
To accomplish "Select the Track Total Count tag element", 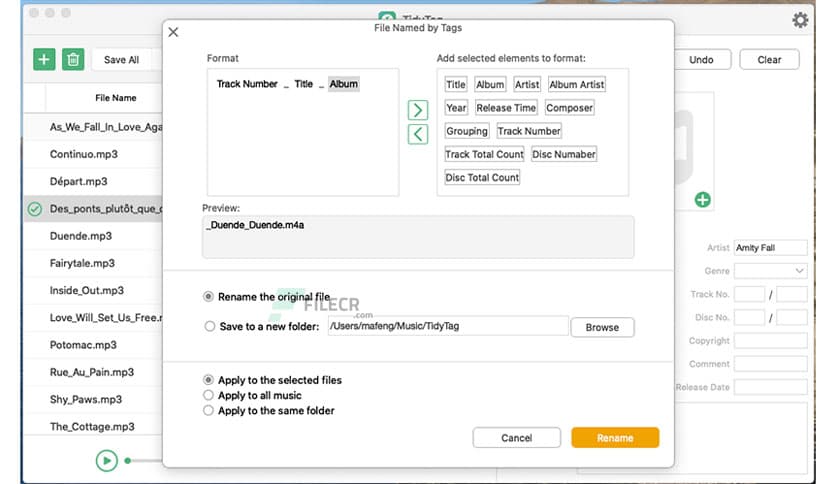I will 484,154.
